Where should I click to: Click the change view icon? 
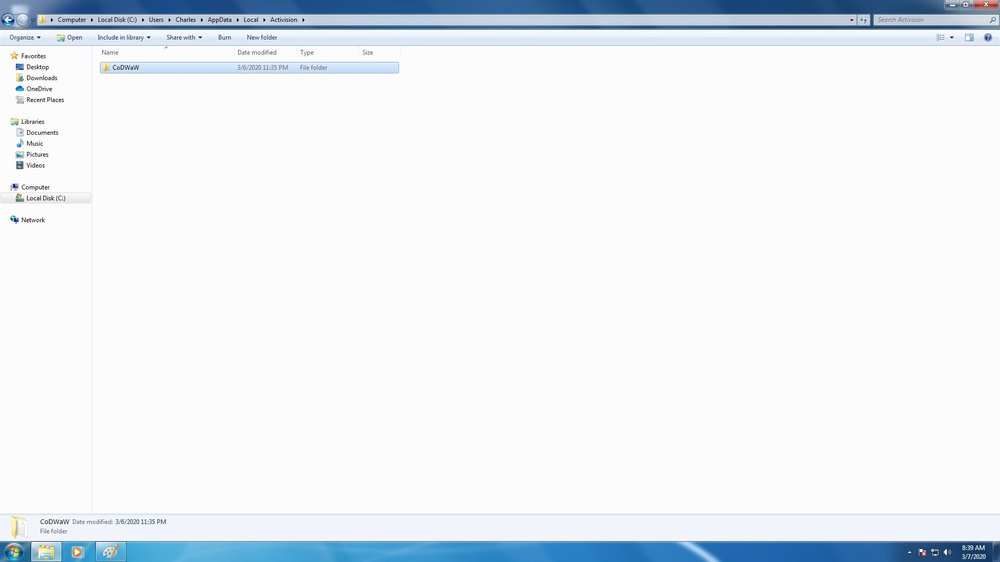(941, 38)
